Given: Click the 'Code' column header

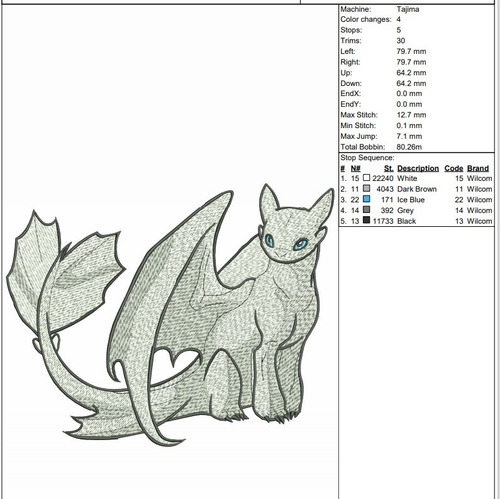Looking at the screenshot, I should (454, 168).
